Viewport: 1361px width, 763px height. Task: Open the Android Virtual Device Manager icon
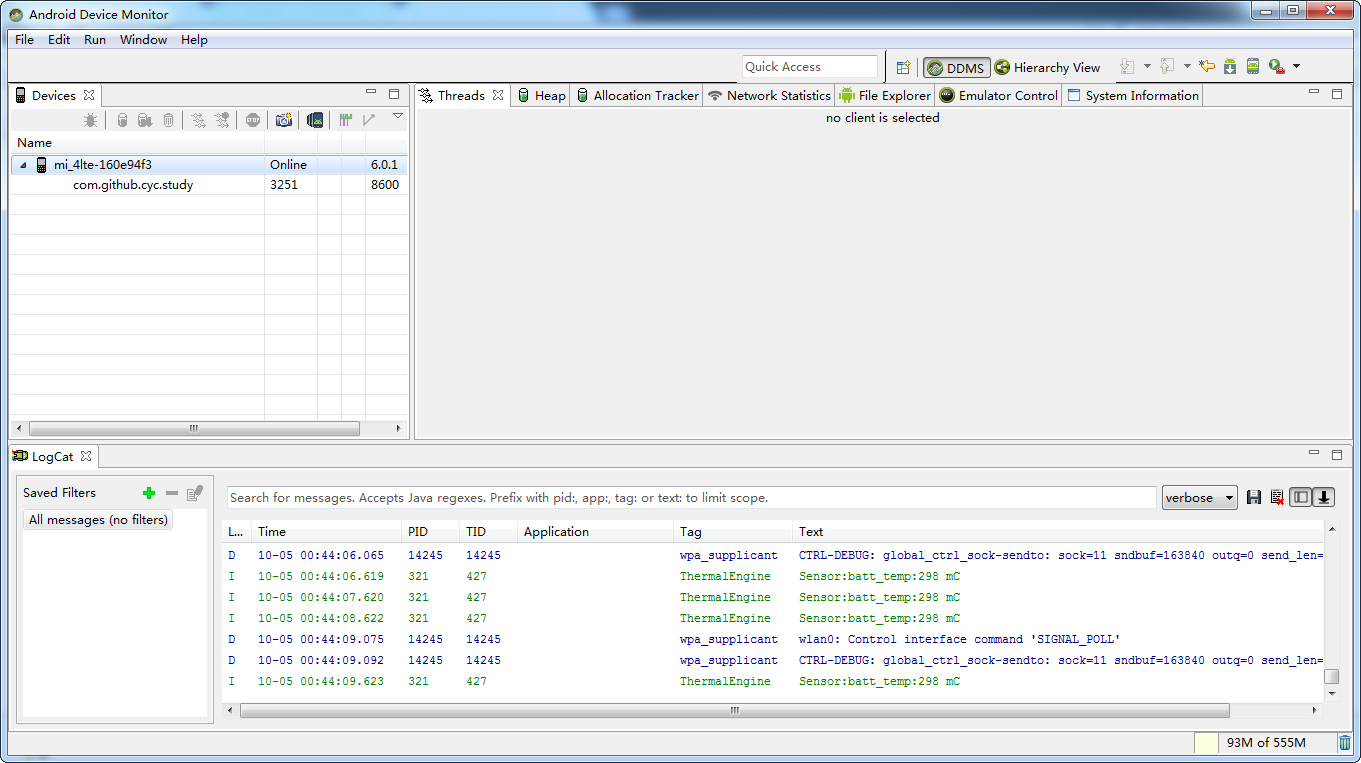point(1253,67)
